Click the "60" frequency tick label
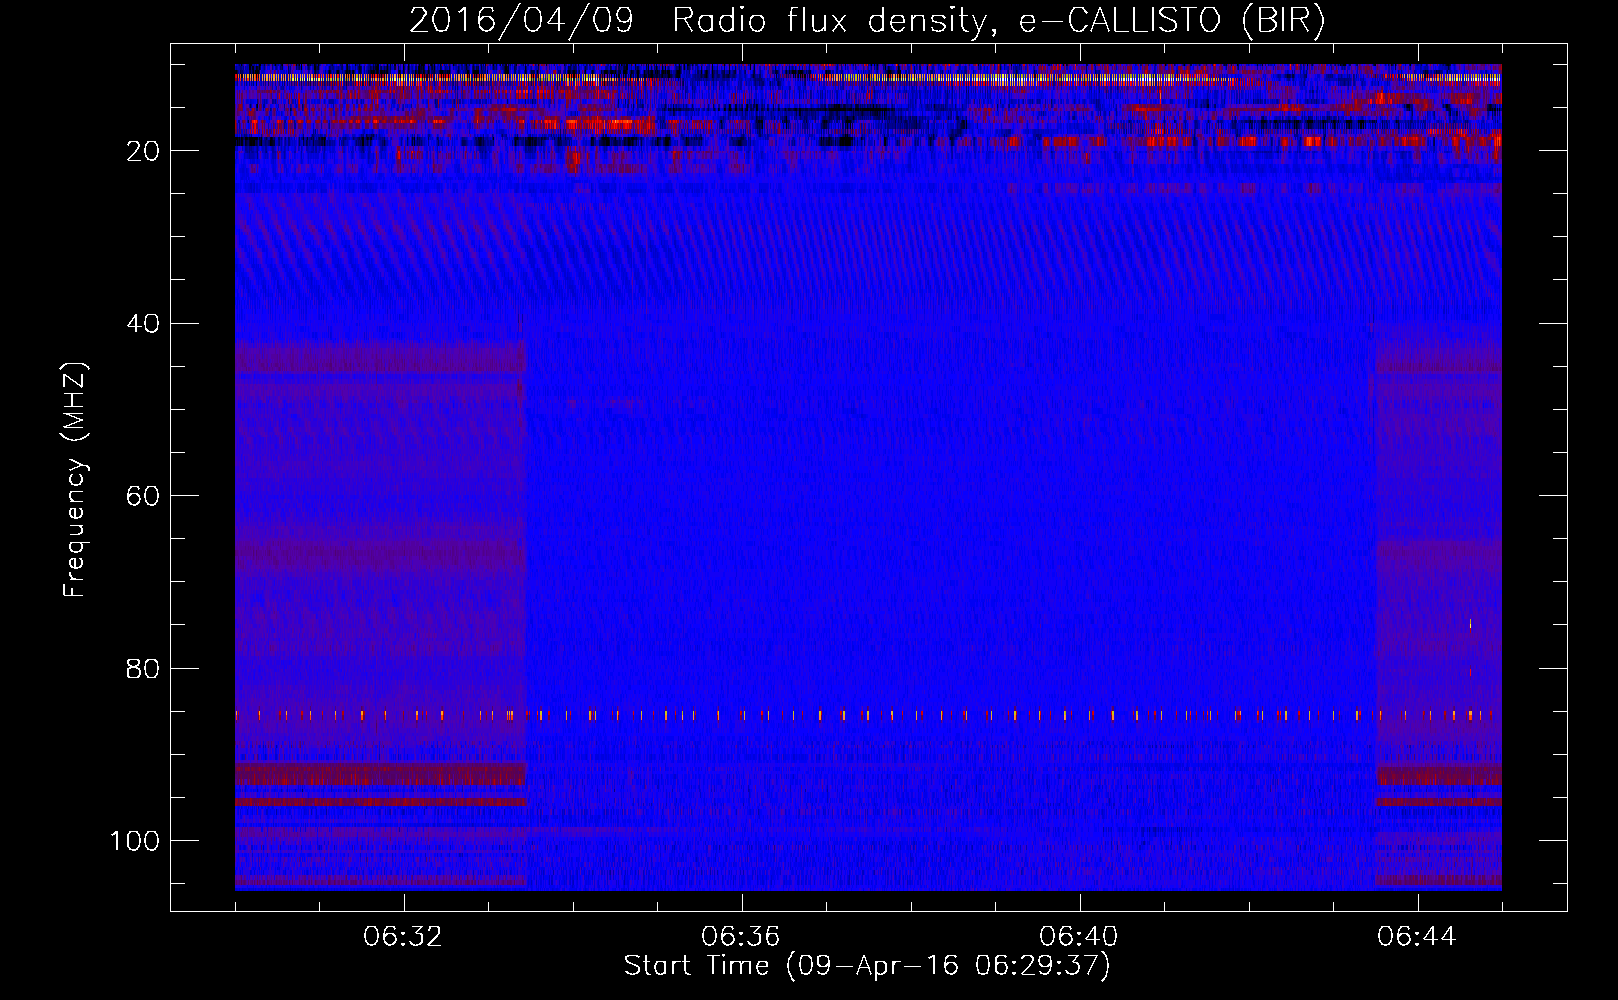The width and height of the screenshot is (1618, 1000). pyautogui.click(x=144, y=496)
